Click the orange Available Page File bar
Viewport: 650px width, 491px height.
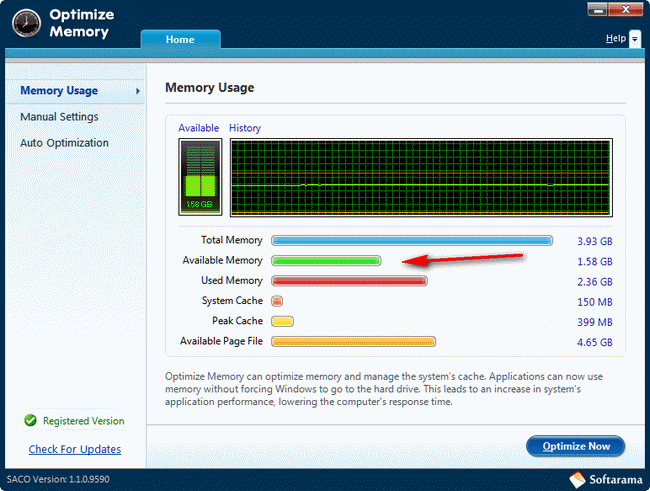[353, 341]
